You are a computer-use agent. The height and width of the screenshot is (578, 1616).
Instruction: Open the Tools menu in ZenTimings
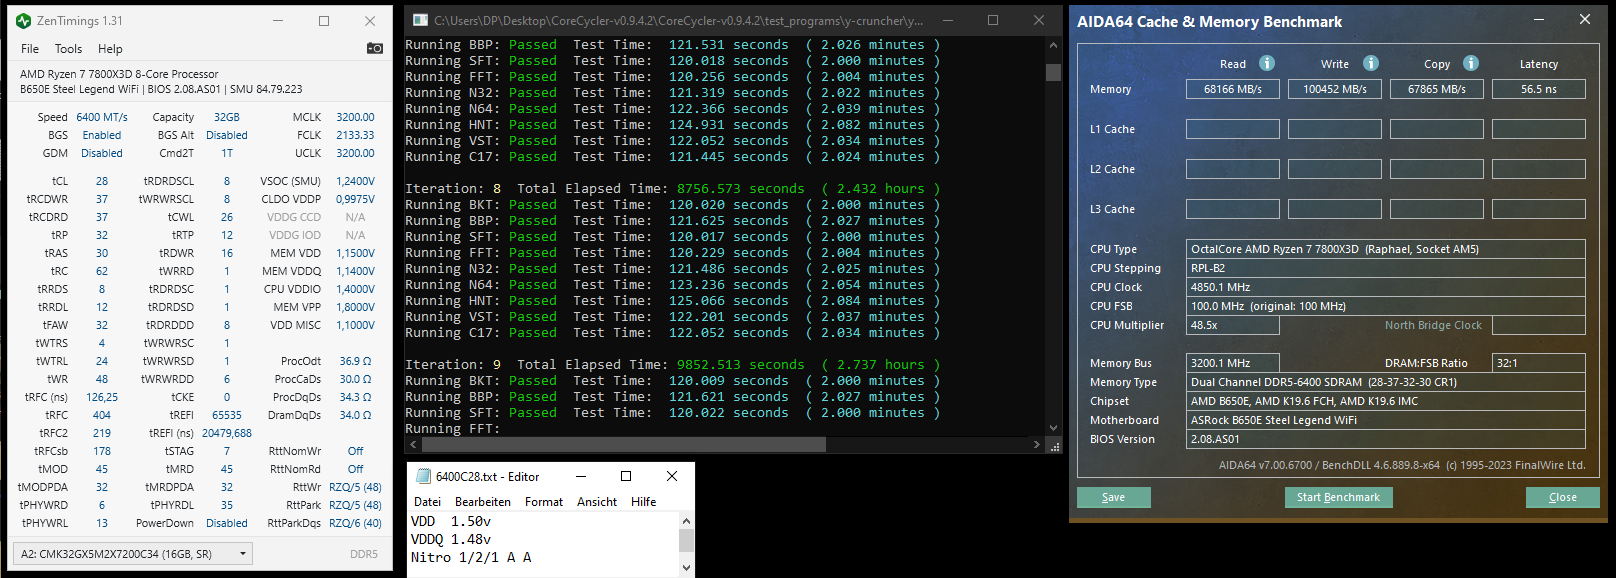[x=68, y=49]
